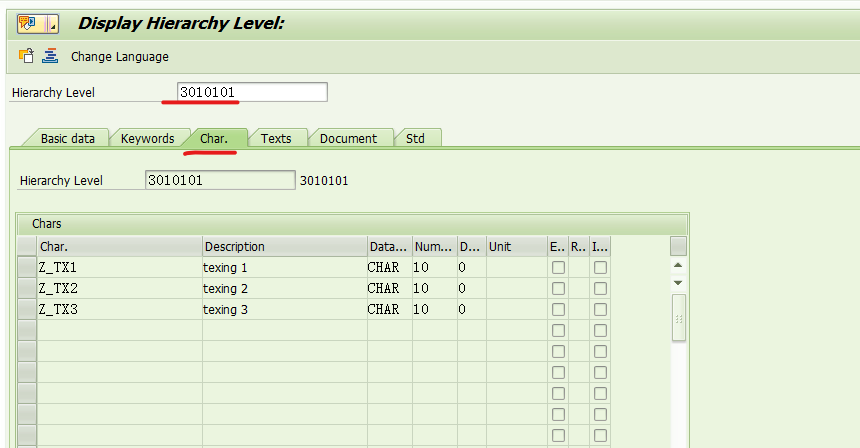Image resolution: width=860 pixels, height=448 pixels.
Task: Click the select-all corner button of Chars table
Action: pos(27,246)
